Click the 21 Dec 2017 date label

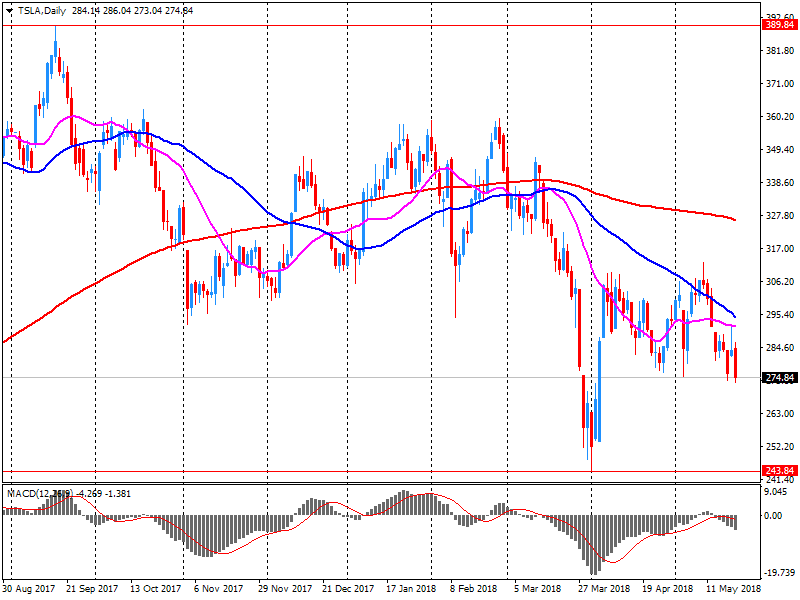click(349, 589)
